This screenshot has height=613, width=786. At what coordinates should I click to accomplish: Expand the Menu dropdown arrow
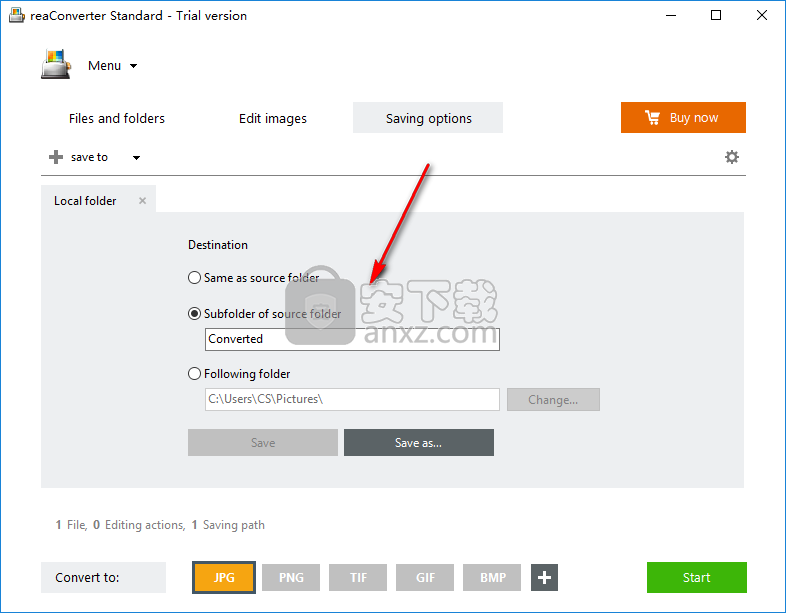[x=133, y=66]
